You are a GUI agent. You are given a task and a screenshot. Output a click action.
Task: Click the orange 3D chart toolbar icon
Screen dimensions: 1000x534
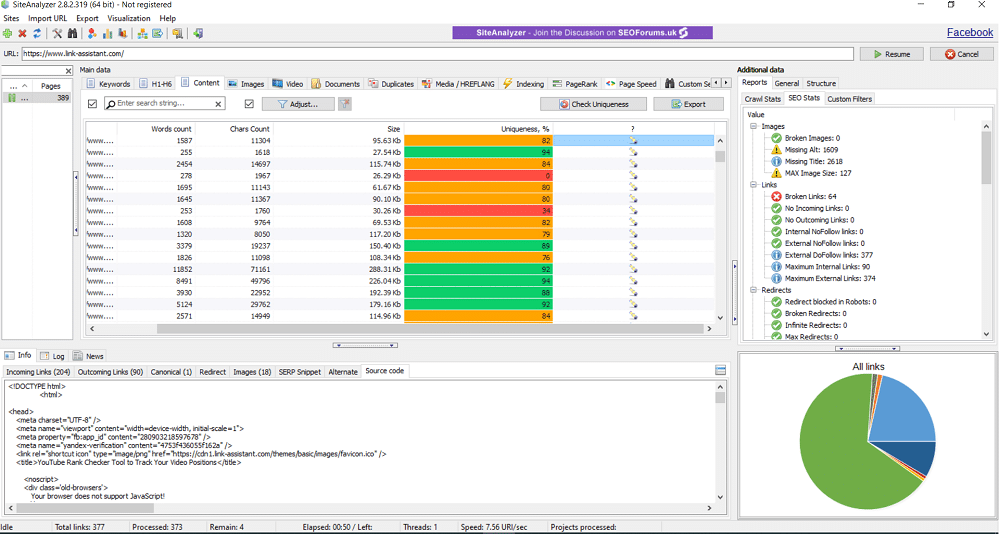click(x=122, y=33)
